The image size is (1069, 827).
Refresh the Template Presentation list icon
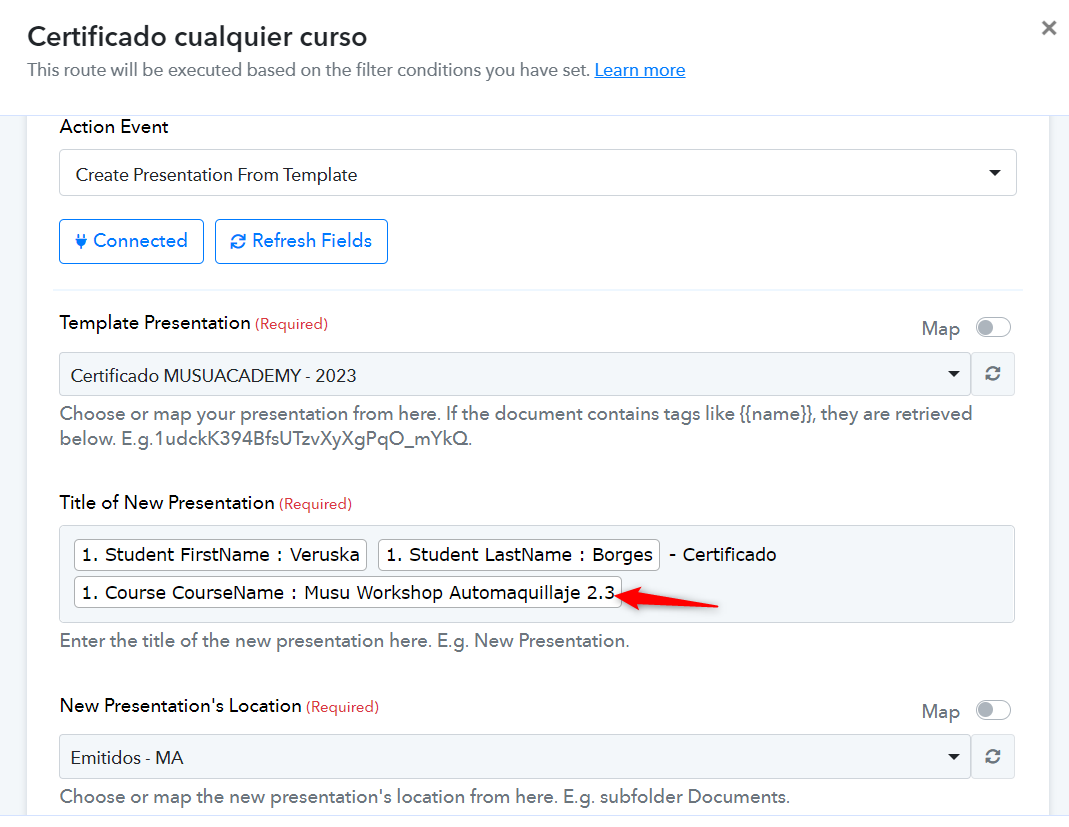[x=993, y=374]
